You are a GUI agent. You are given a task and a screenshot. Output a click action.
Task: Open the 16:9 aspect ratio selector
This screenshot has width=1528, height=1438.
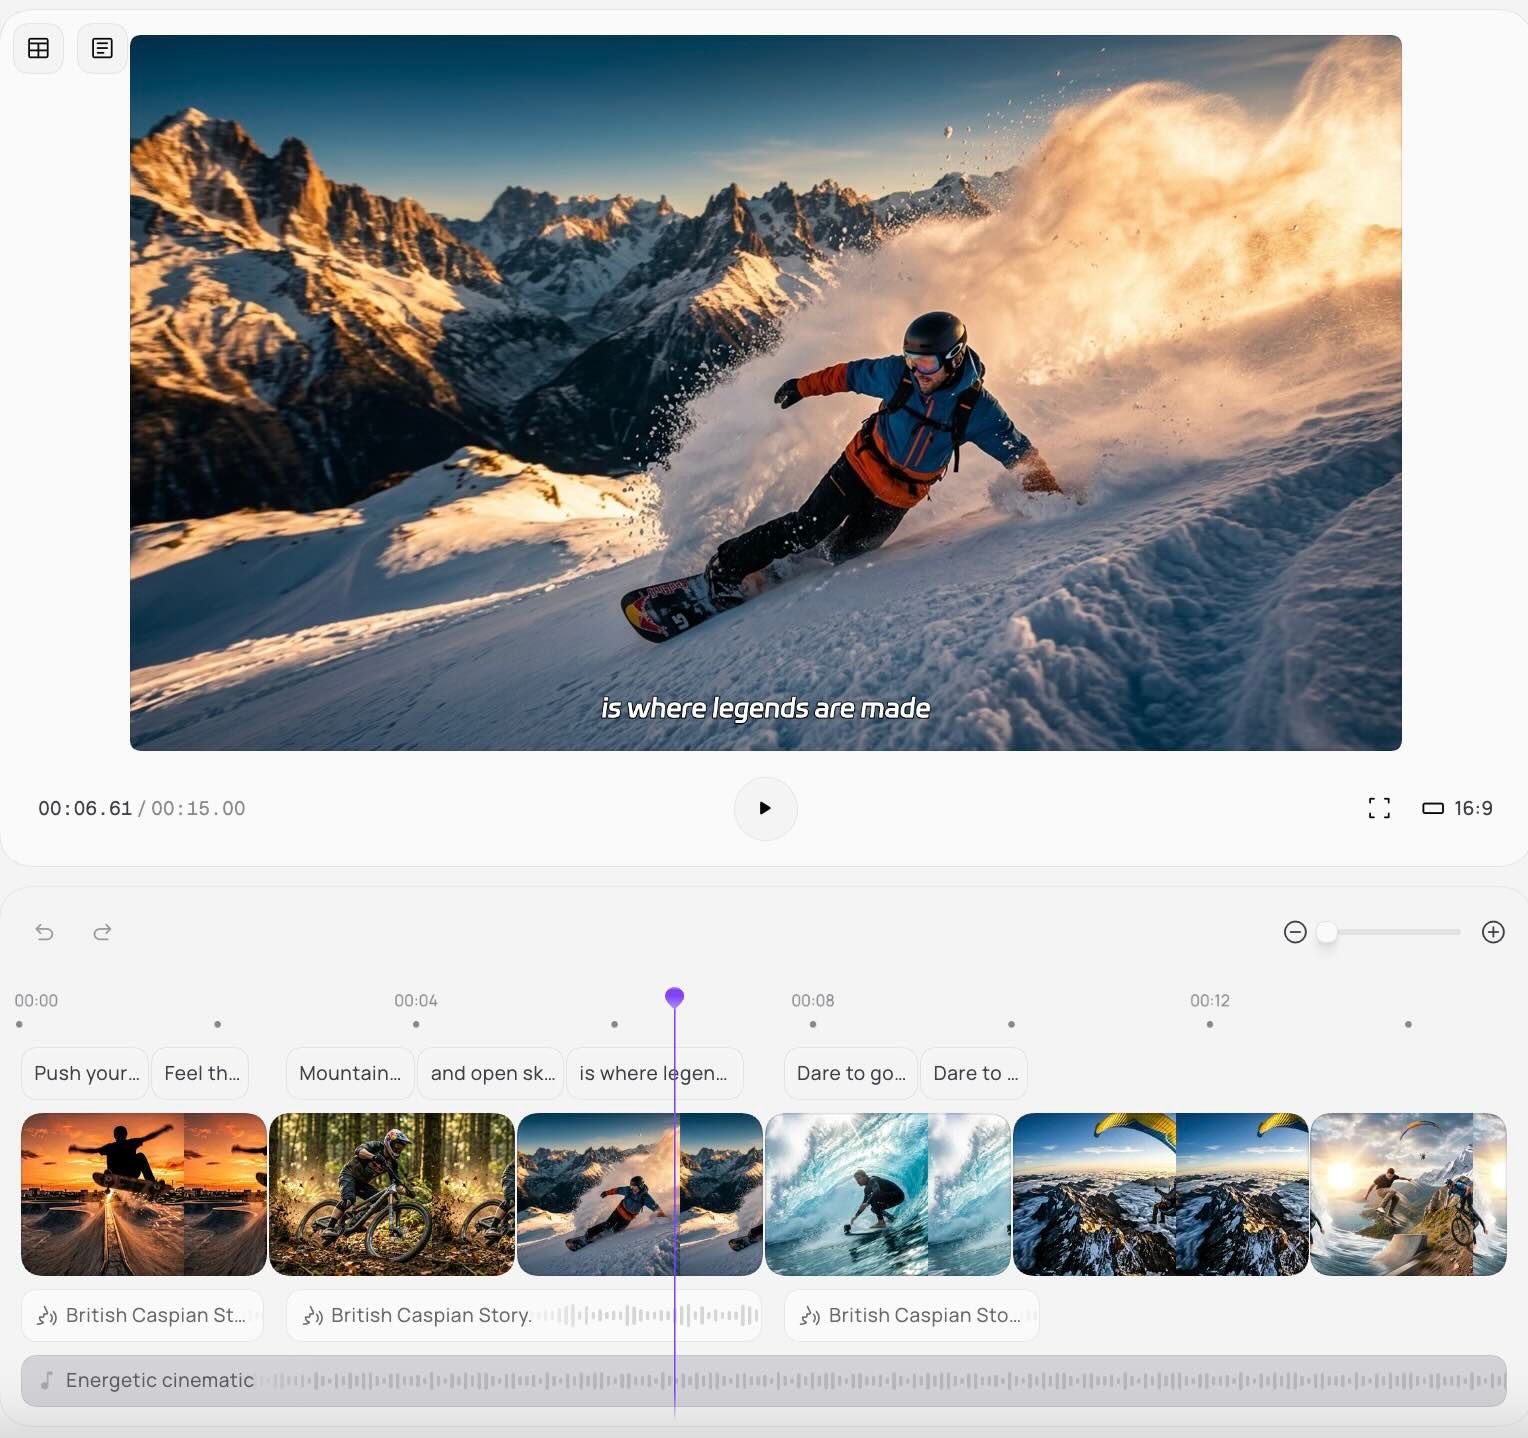[1457, 808]
